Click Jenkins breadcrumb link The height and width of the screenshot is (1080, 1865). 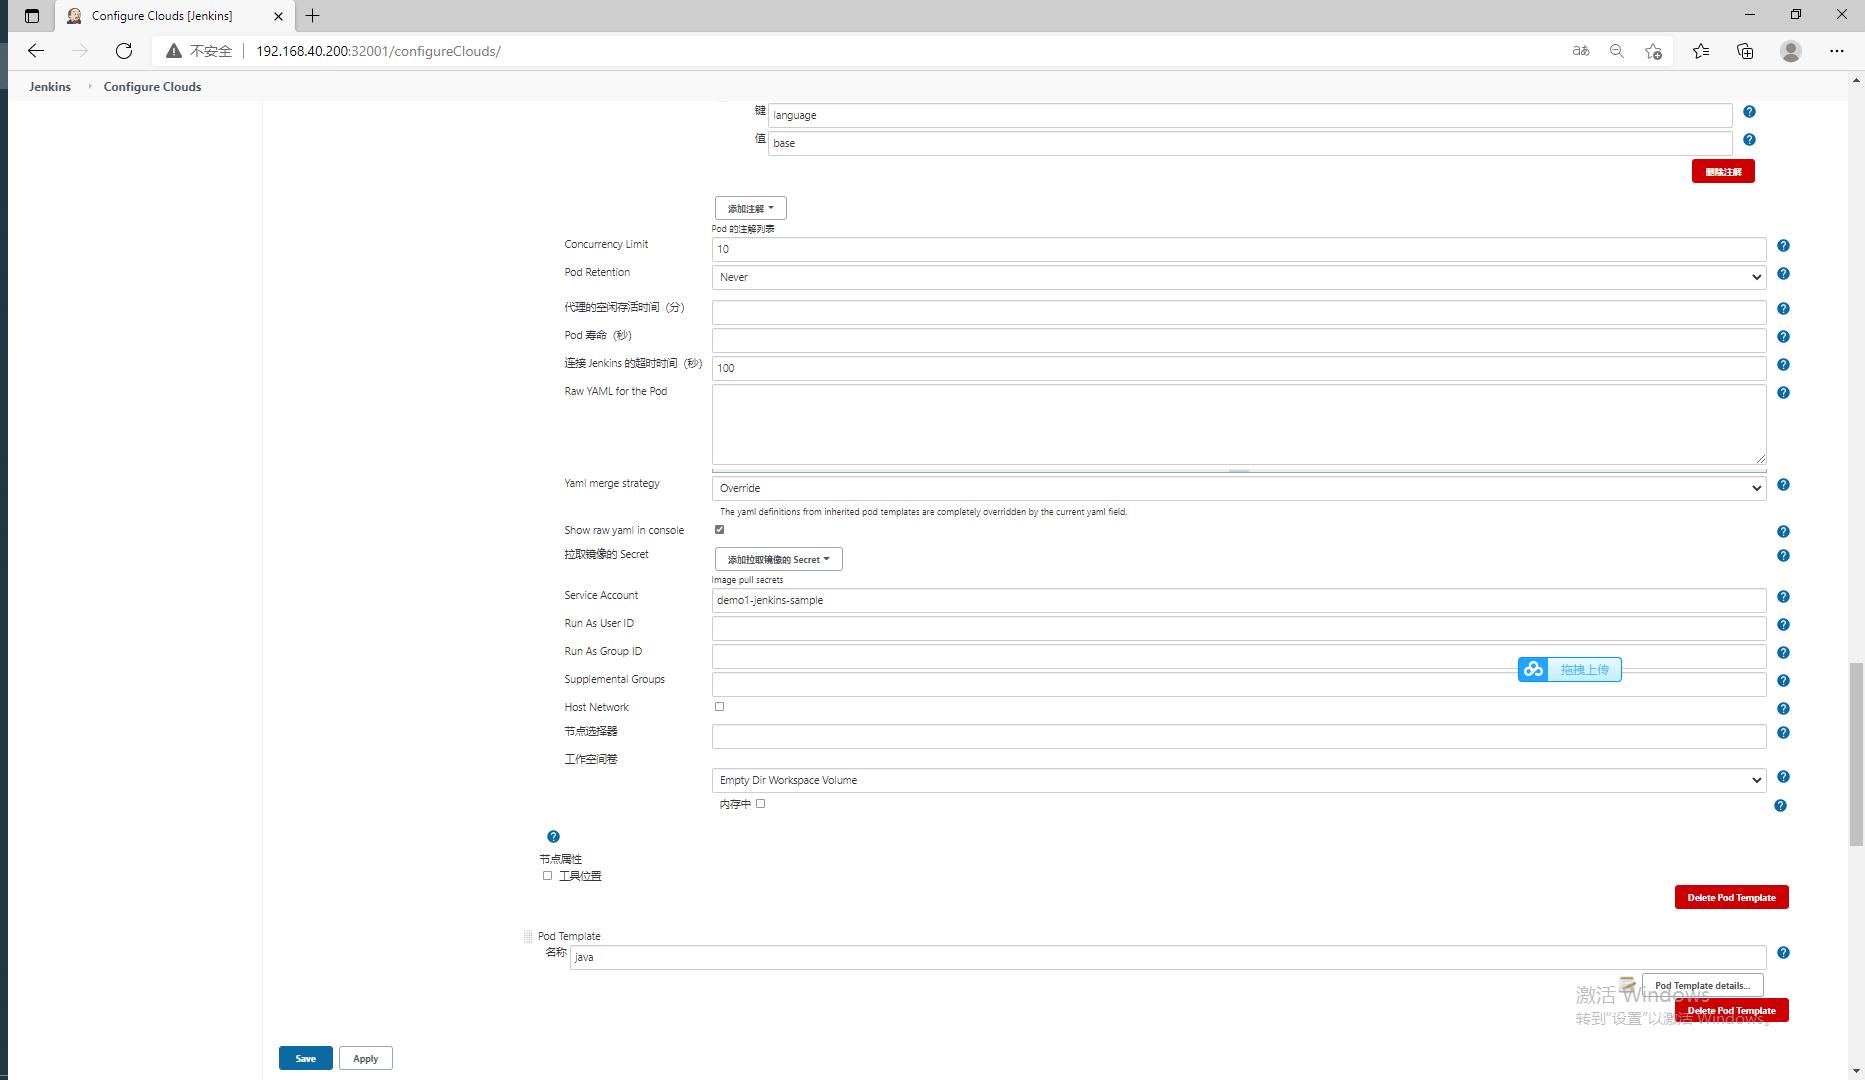(x=50, y=87)
